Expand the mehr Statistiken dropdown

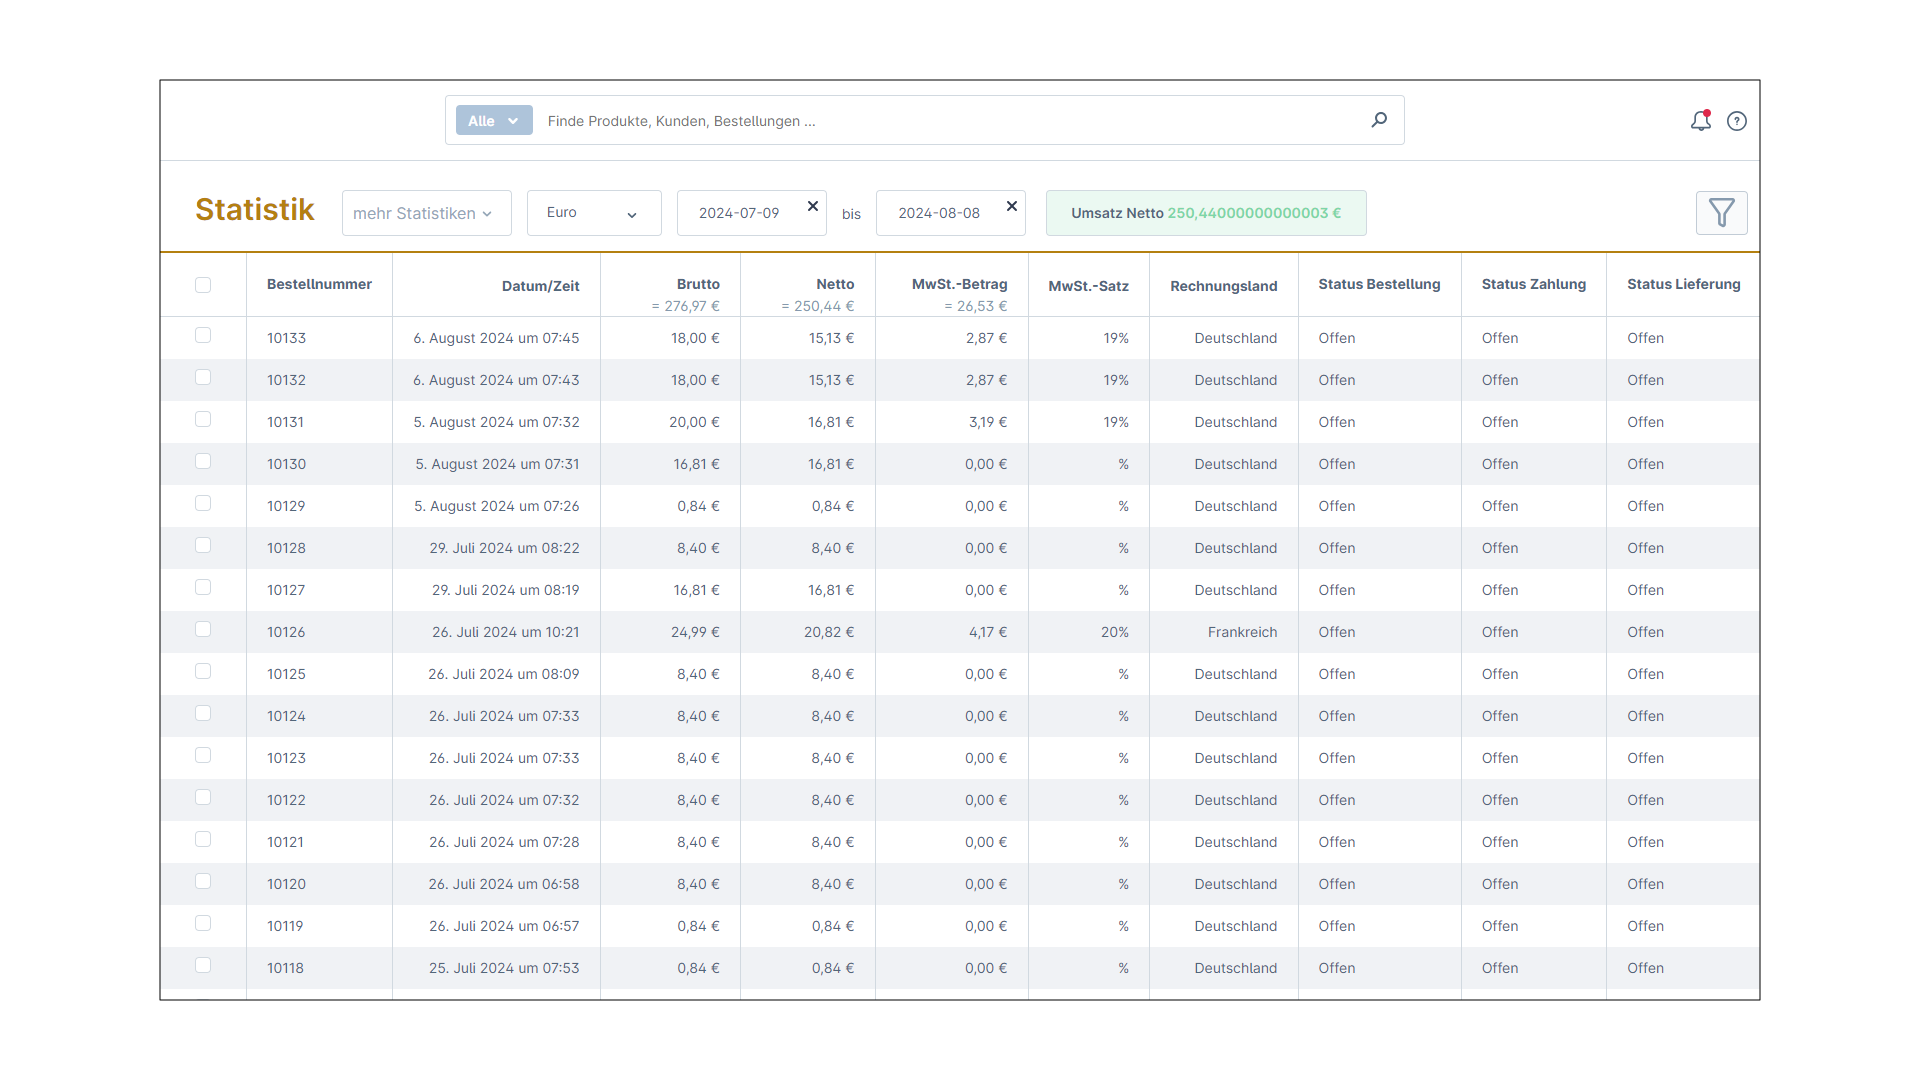point(427,213)
